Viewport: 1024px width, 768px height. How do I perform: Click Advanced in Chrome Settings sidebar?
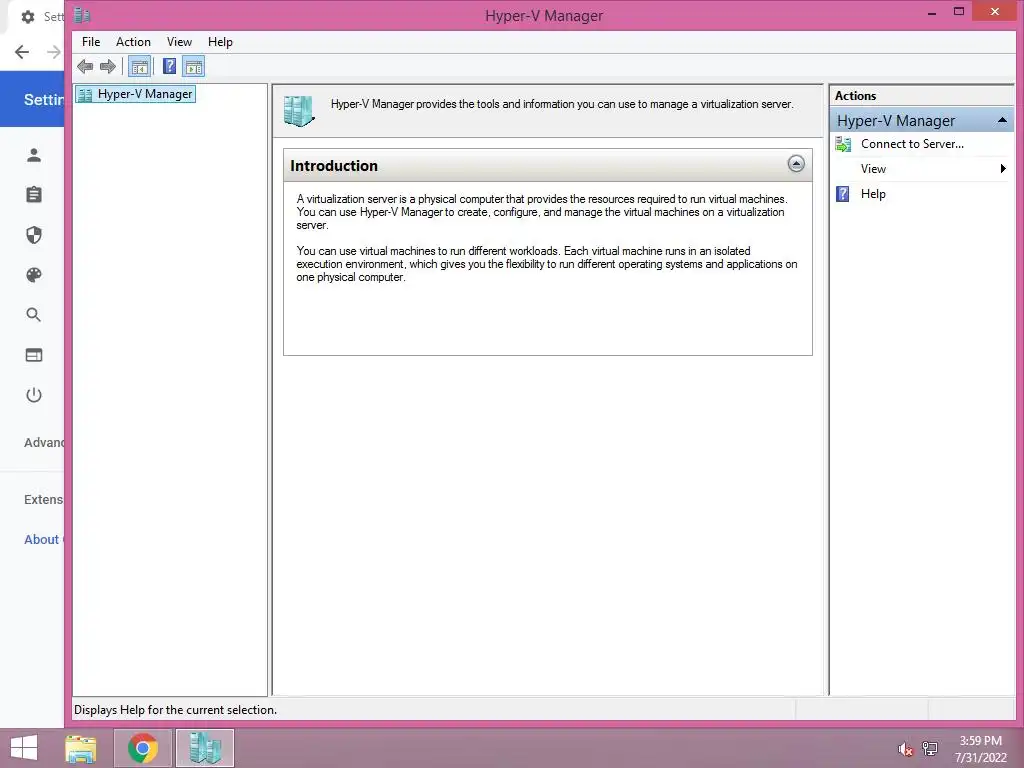(x=44, y=443)
